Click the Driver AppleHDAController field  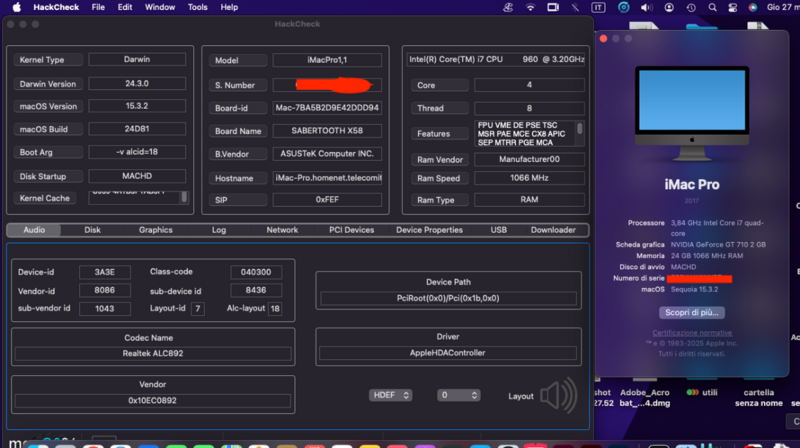click(x=447, y=353)
